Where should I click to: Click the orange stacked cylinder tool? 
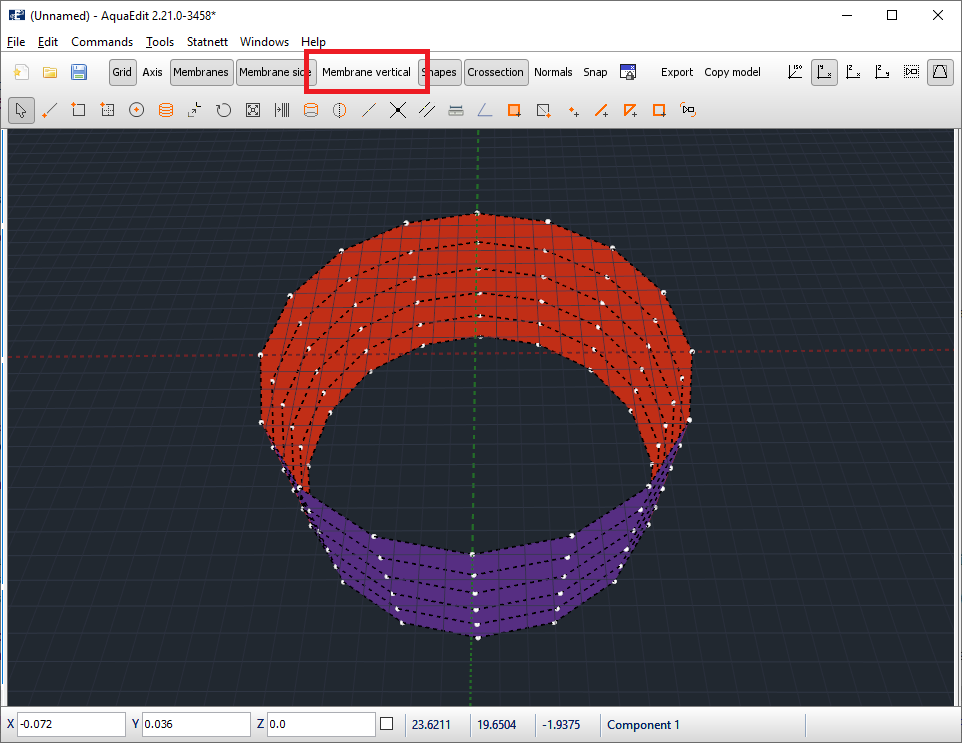(x=166, y=110)
